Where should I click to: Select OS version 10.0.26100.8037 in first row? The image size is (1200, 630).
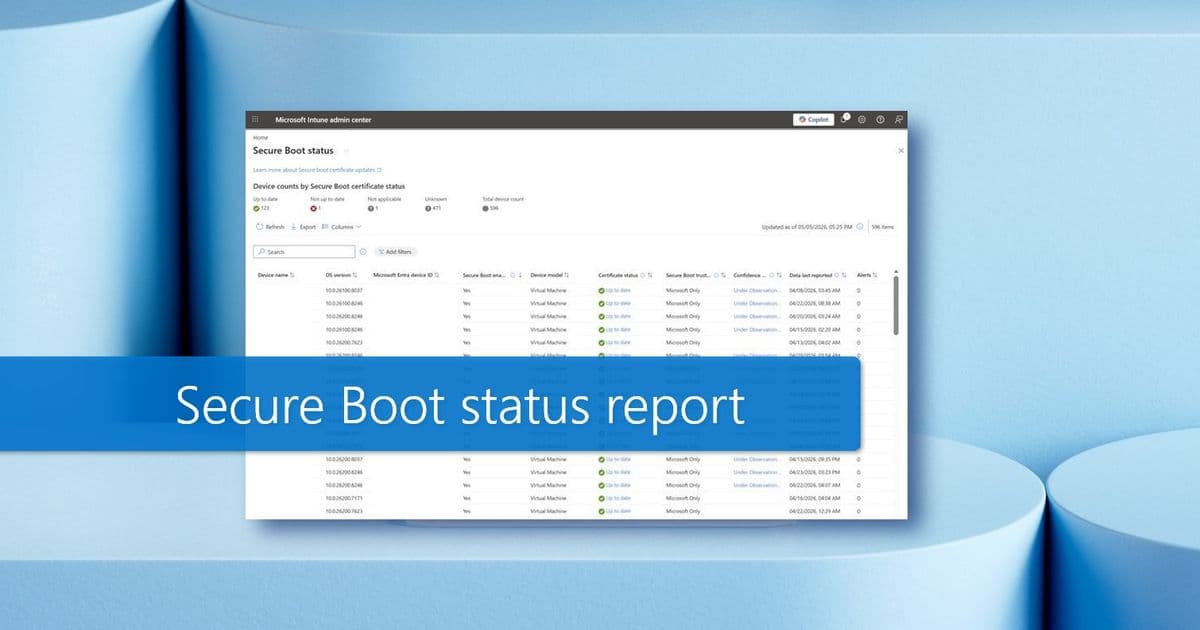tap(344, 290)
